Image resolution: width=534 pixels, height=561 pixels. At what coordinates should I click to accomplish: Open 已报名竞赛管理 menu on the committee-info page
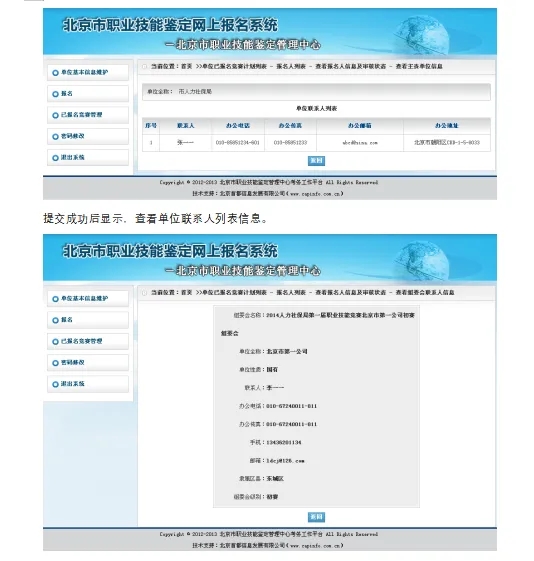click(x=88, y=341)
